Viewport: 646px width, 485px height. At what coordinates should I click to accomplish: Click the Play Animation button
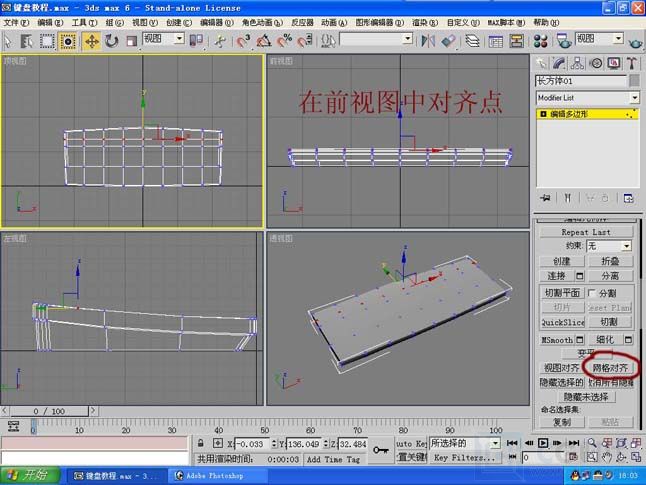[543, 443]
